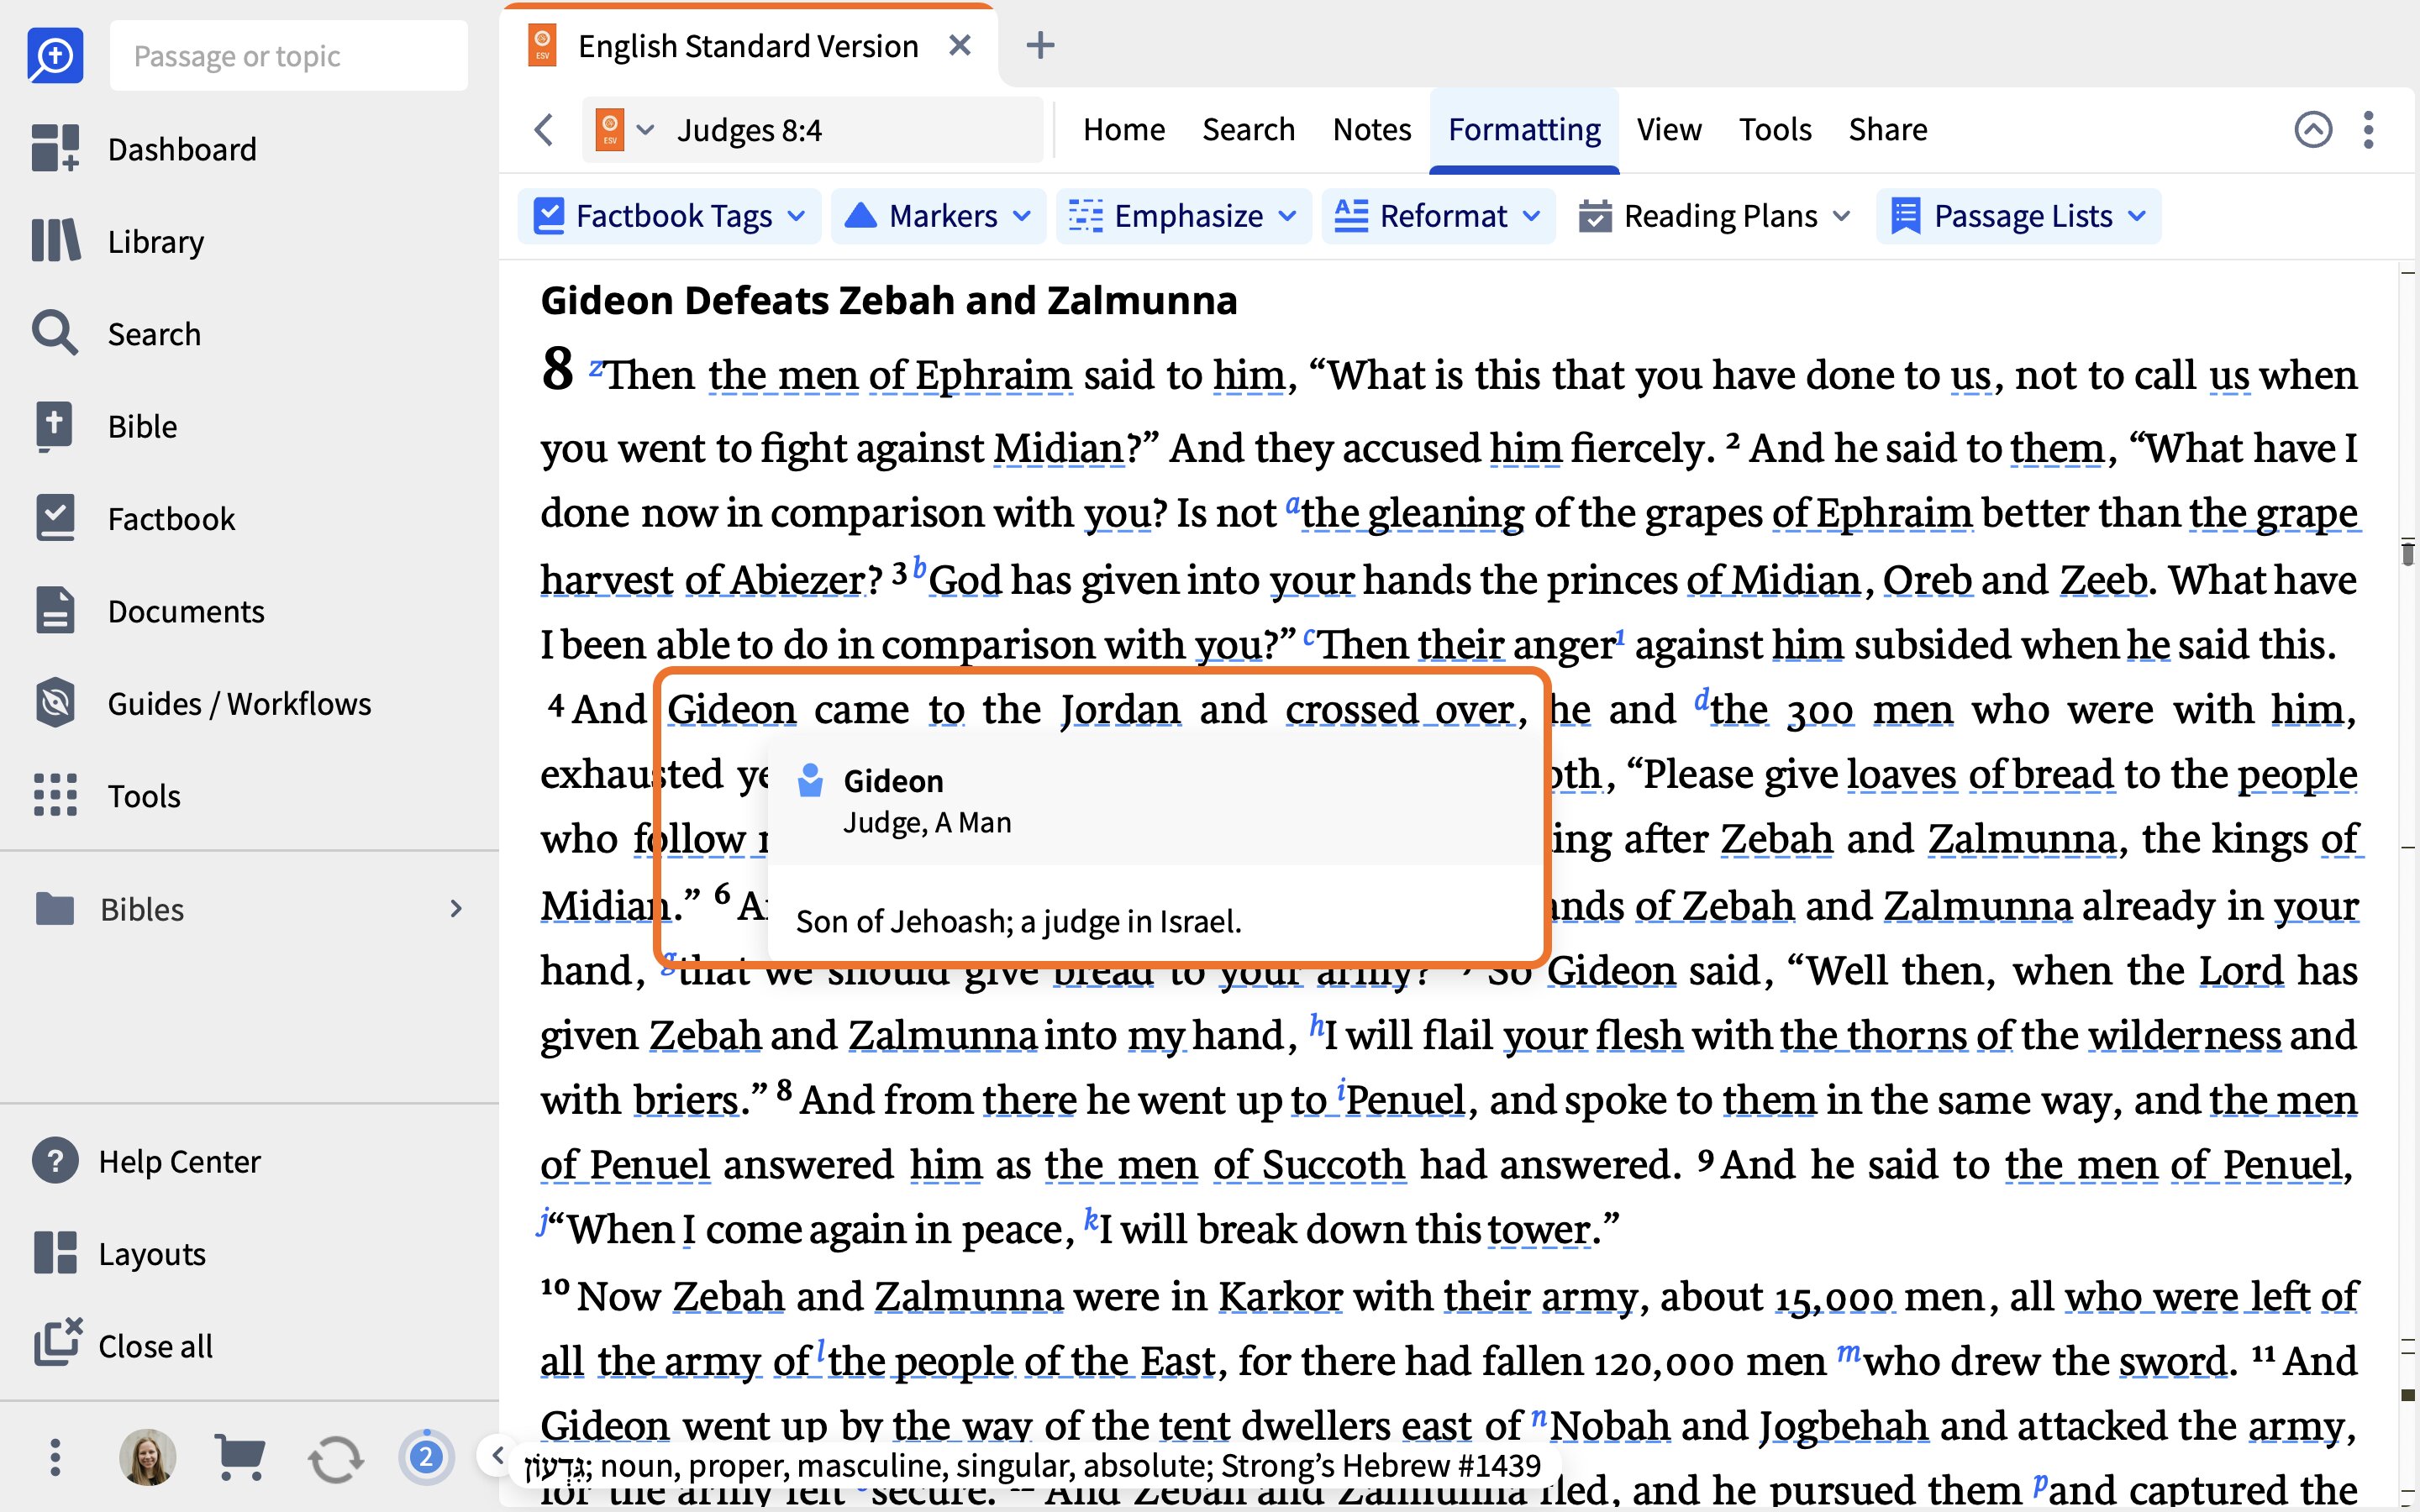Open the Markers dropdown
Image resolution: width=2420 pixels, height=1512 pixels.
pos(938,216)
